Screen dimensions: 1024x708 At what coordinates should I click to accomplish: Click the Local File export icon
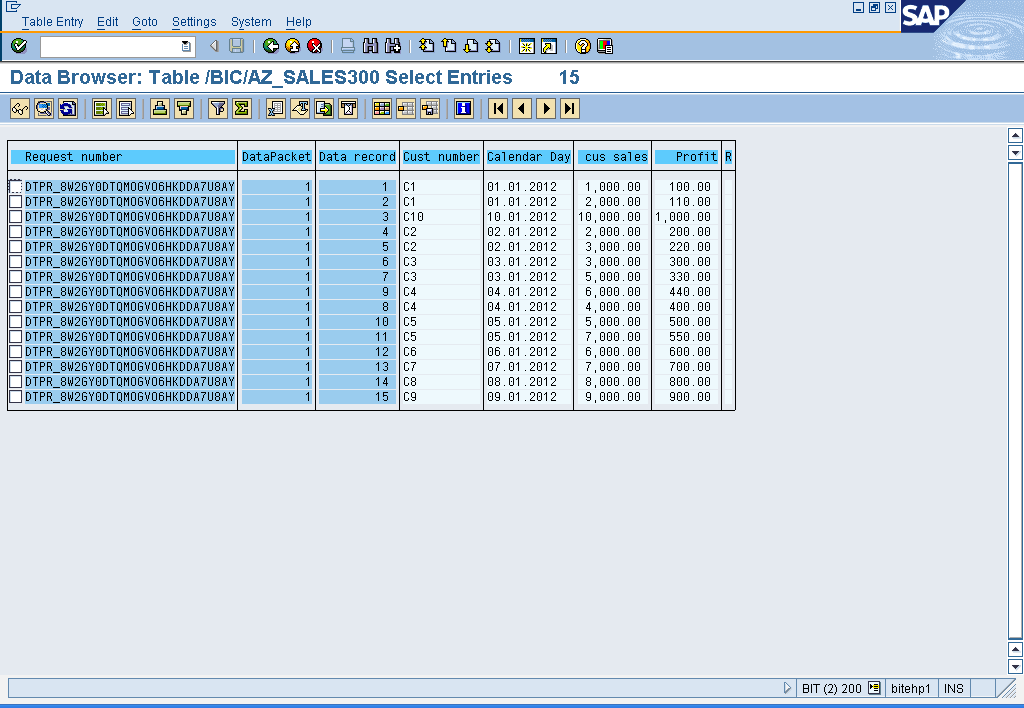coord(324,108)
